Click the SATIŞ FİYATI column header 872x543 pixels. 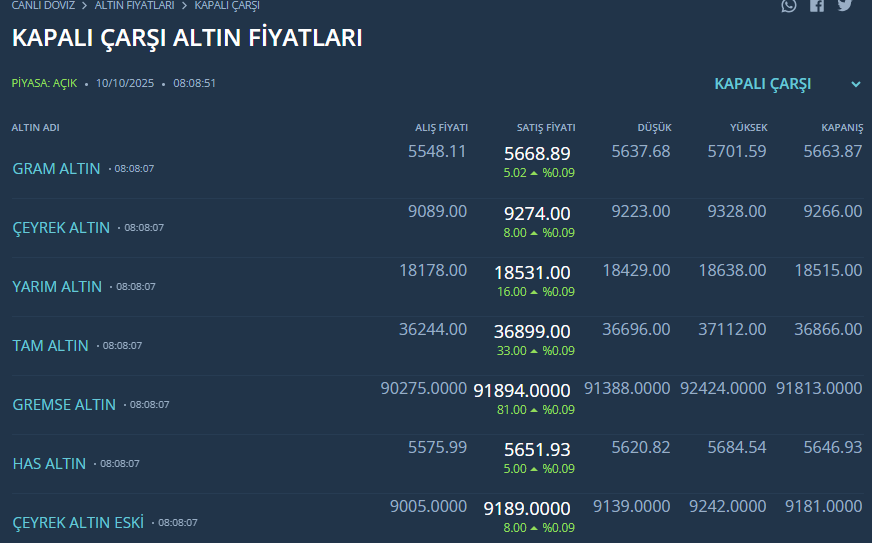click(x=545, y=128)
